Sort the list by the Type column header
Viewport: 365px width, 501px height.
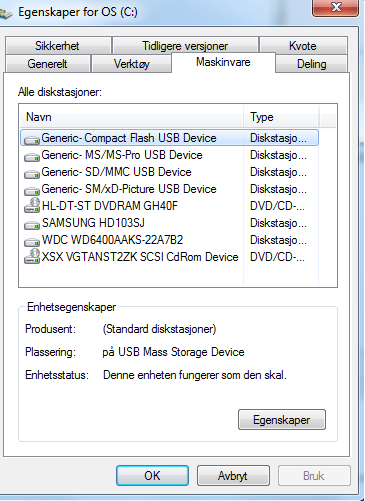coord(281,117)
